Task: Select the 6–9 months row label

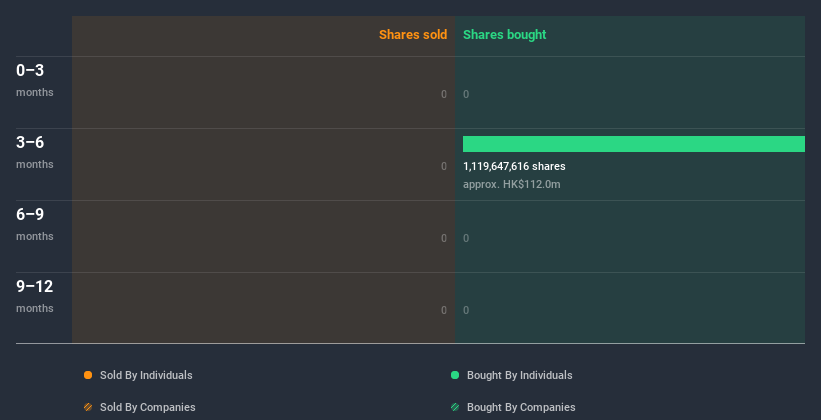Action: (x=35, y=224)
